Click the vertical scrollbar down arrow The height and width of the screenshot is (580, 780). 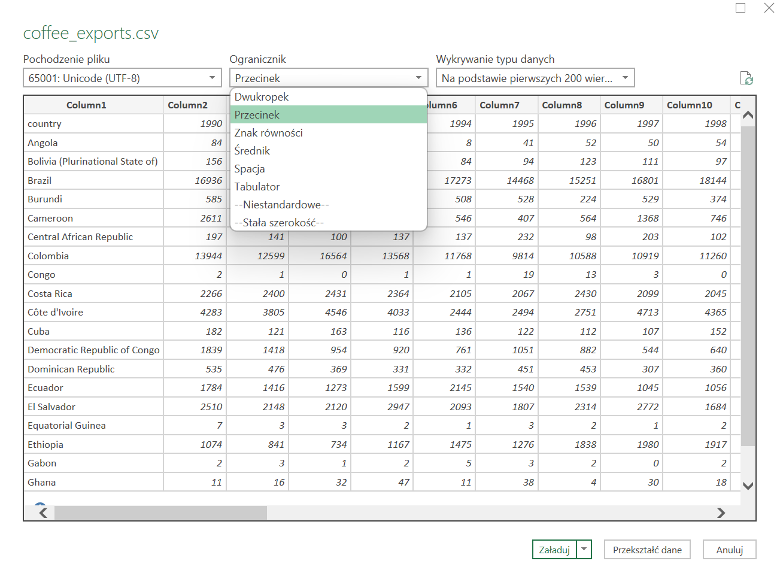747,485
